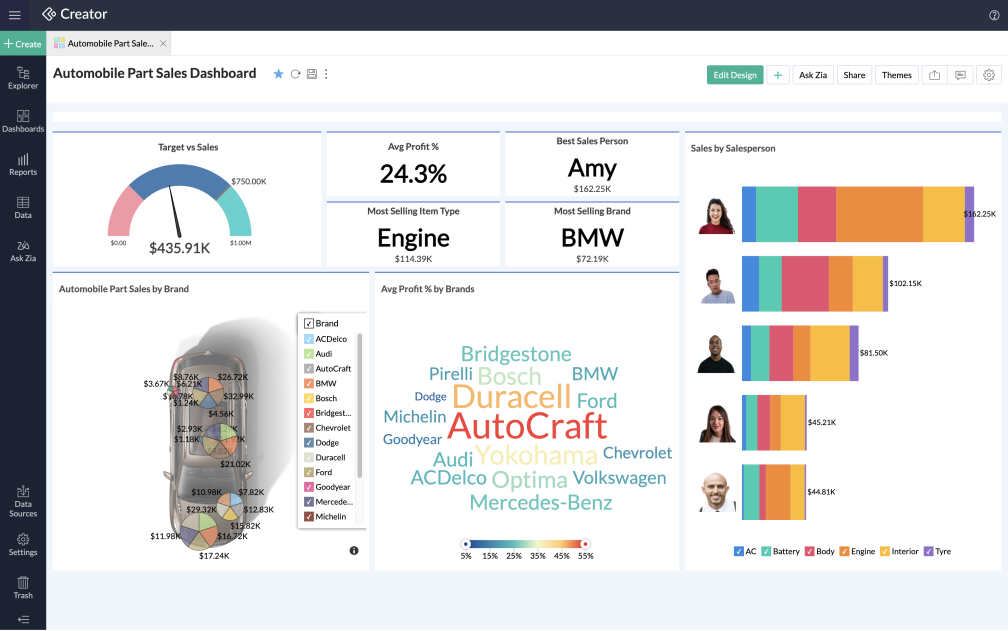
Task: Click the Share button
Action: 854,75
